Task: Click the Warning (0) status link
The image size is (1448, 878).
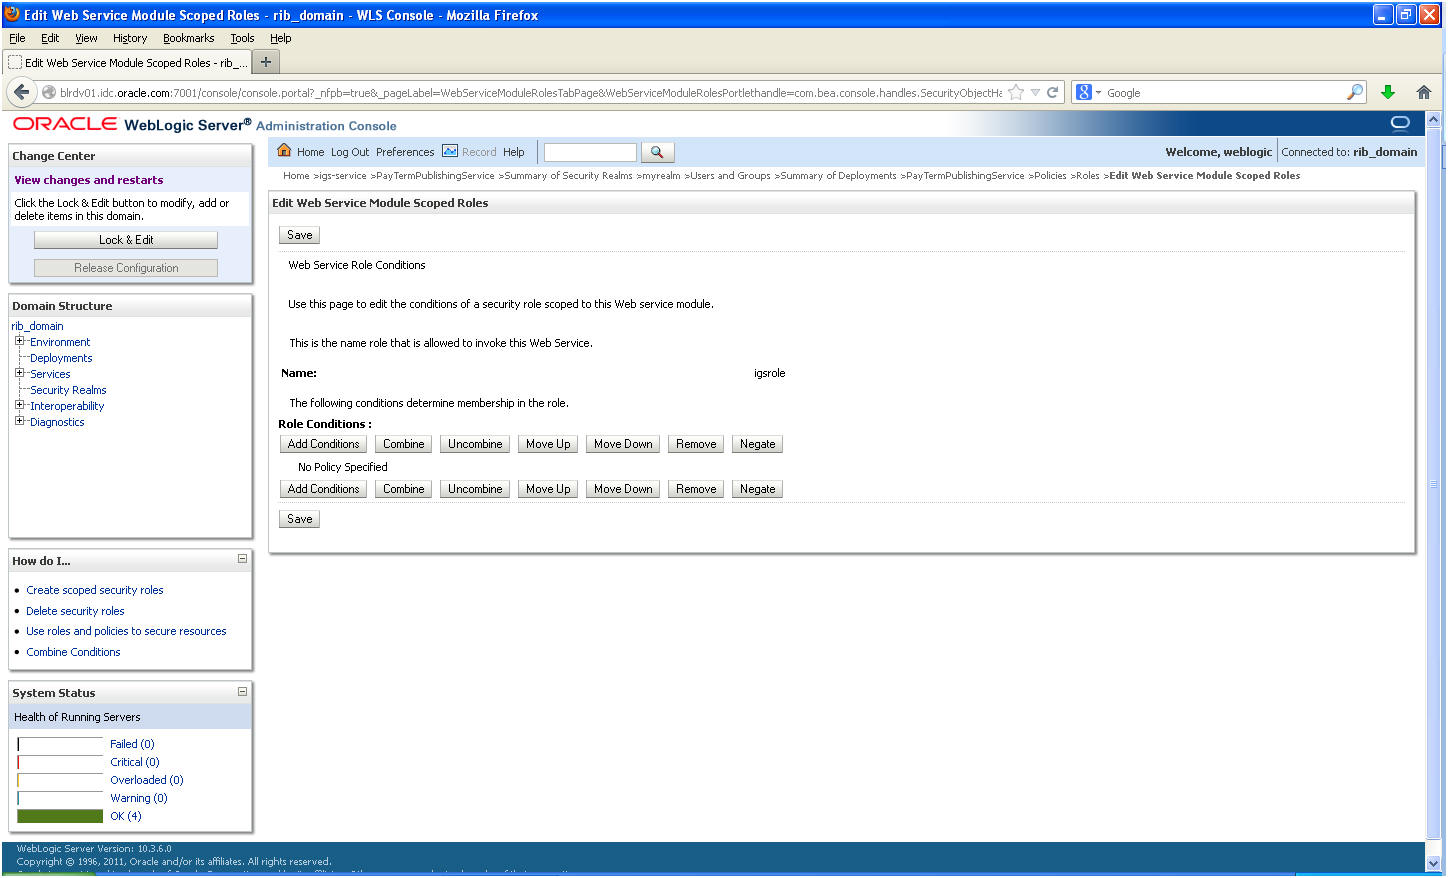Action: [139, 798]
